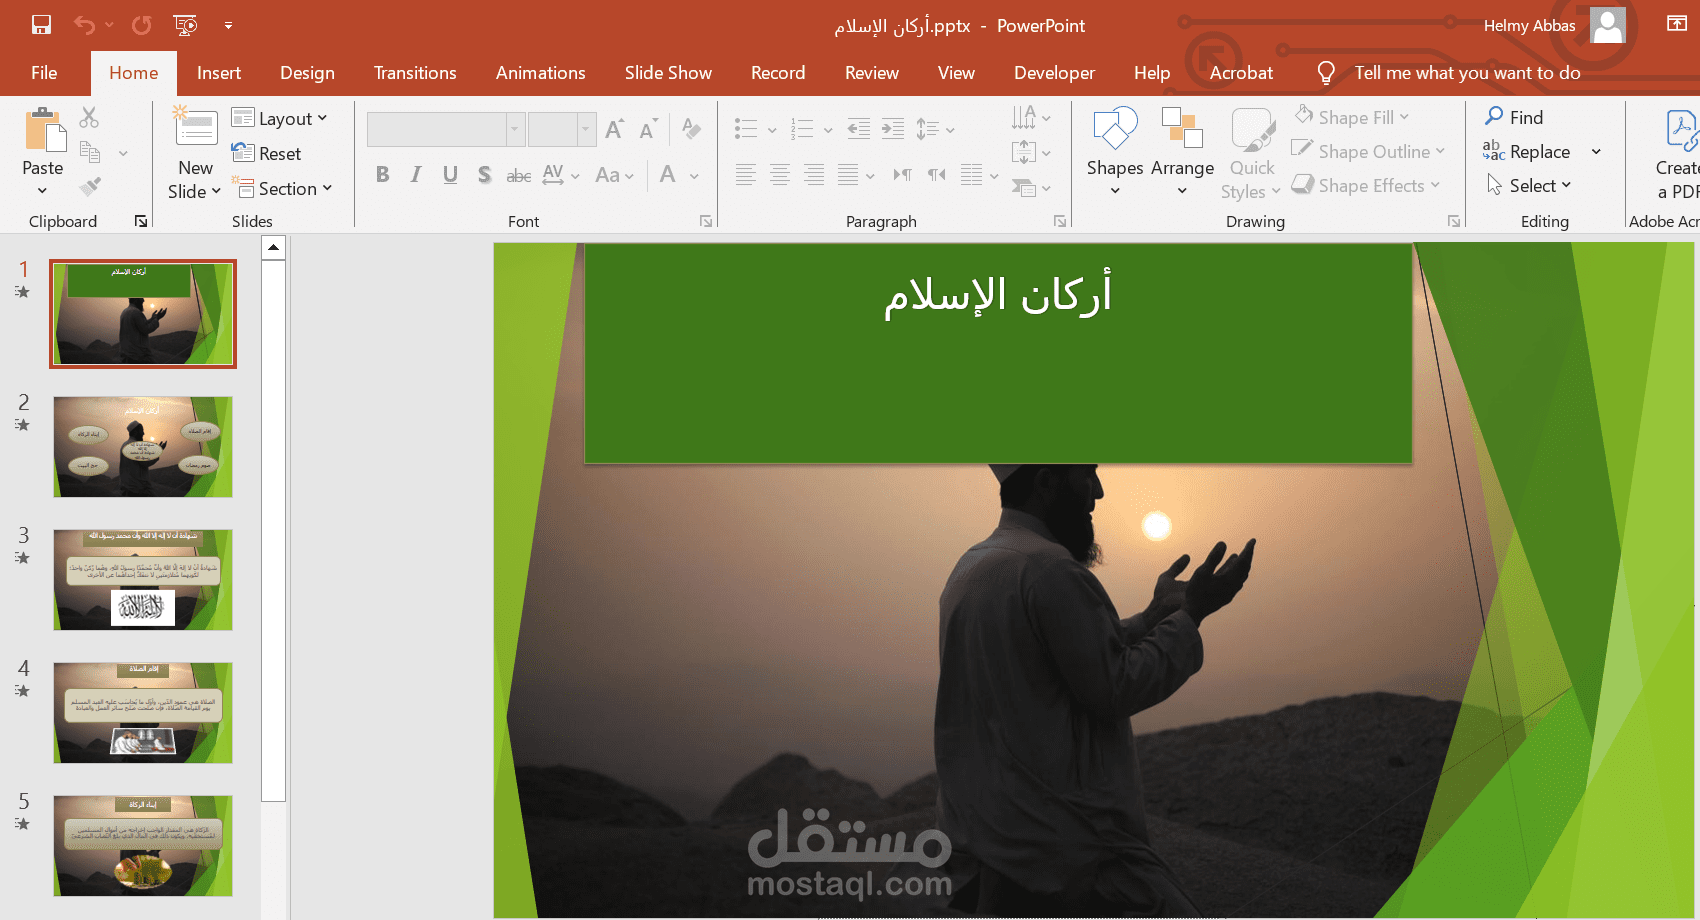1700x920 pixels.
Task: Open Customize Quick Access Toolbar arrow
Action: 228,25
